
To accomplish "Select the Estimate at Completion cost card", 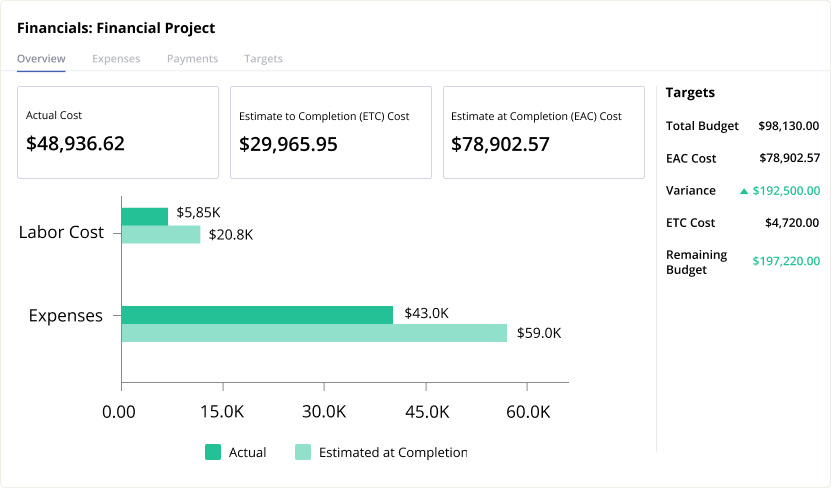I will coord(543,132).
